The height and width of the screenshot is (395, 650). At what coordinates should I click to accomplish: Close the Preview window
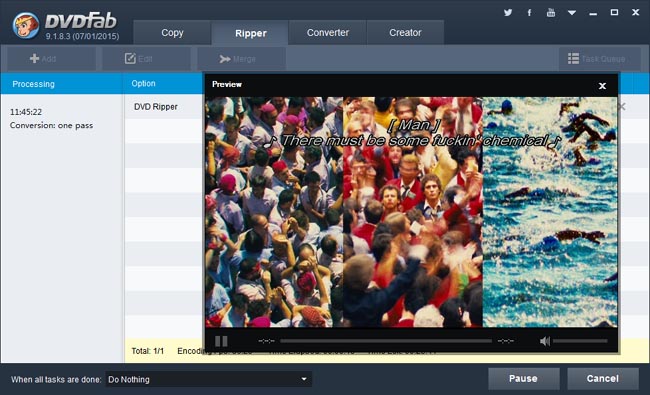(x=602, y=86)
